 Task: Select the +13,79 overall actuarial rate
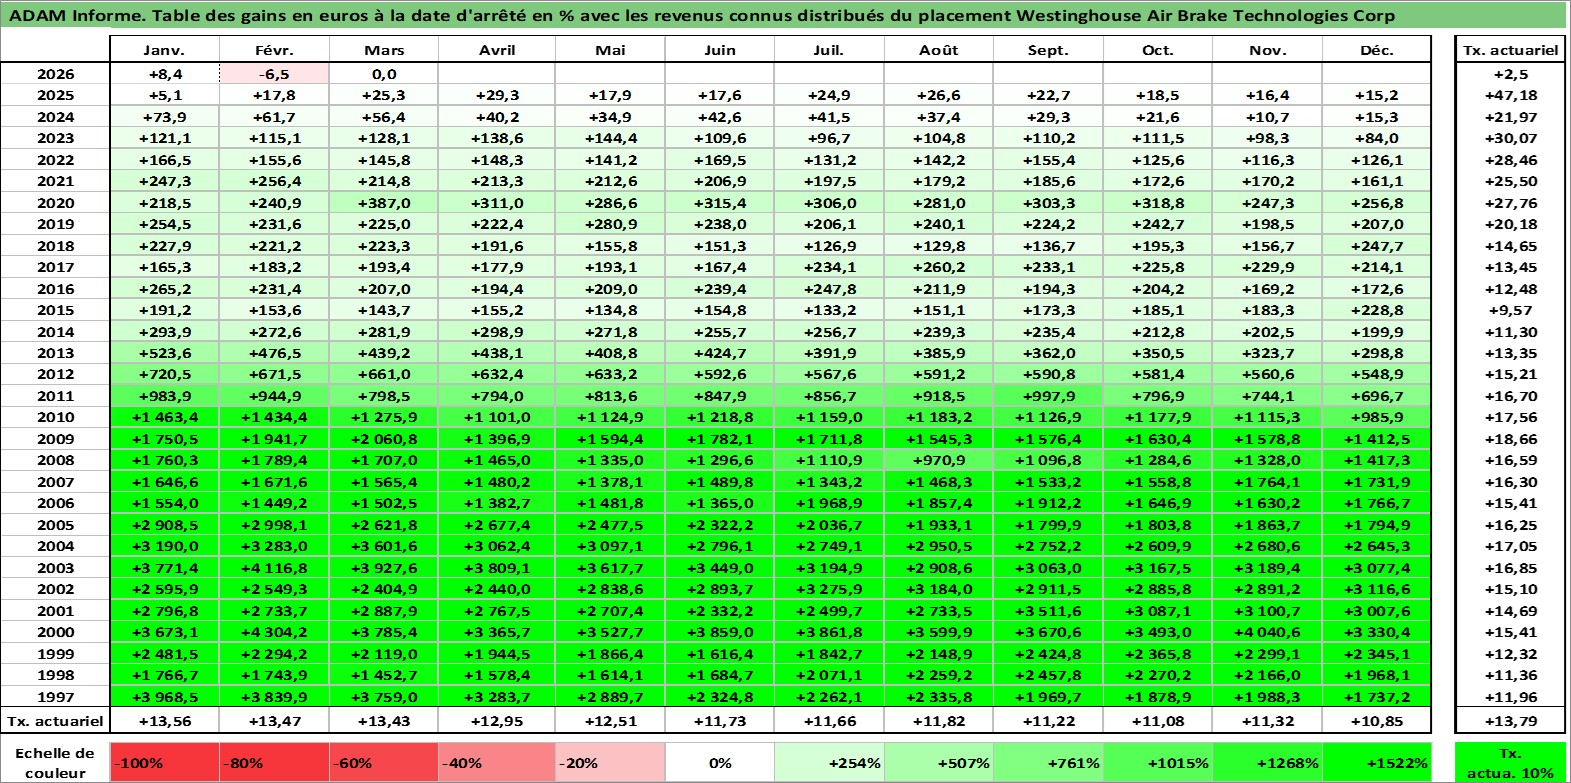pyautogui.click(x=1510, y=721)
